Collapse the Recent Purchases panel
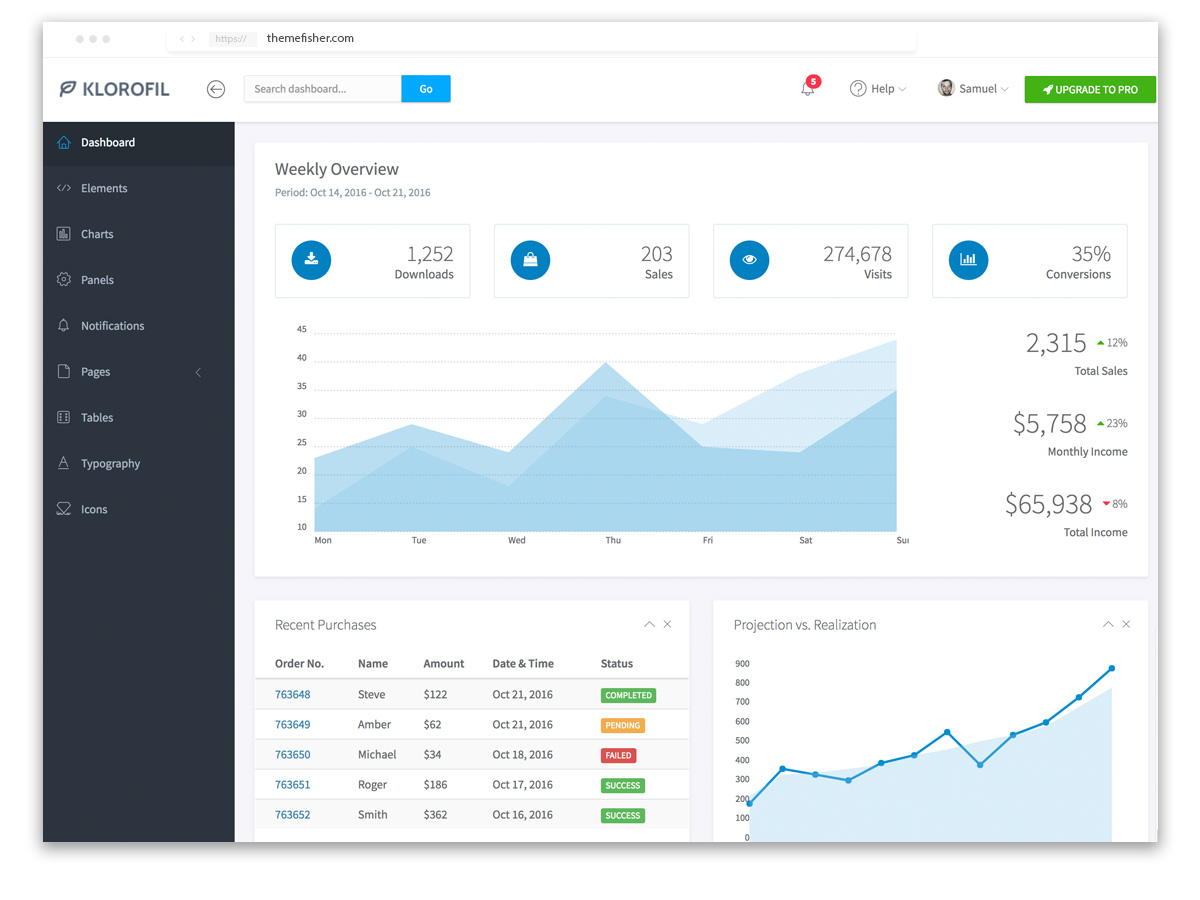Screen dimensions: 1200x900 point(649,623)
